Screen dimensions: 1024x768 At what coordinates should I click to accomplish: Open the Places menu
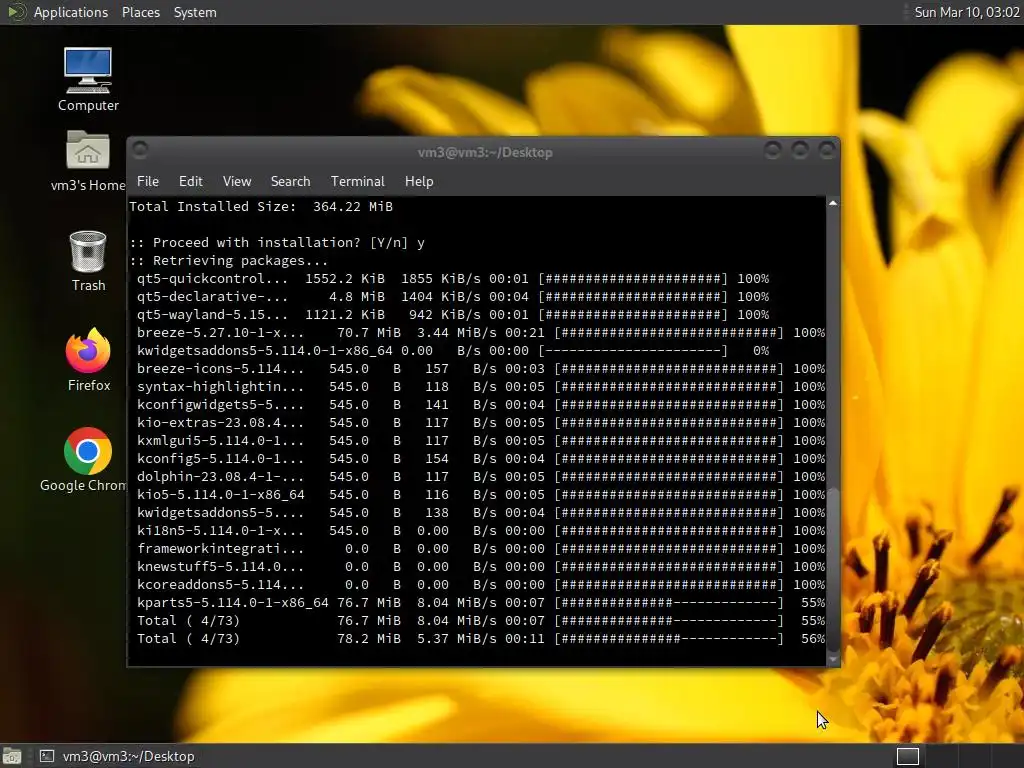coord(140,12)
